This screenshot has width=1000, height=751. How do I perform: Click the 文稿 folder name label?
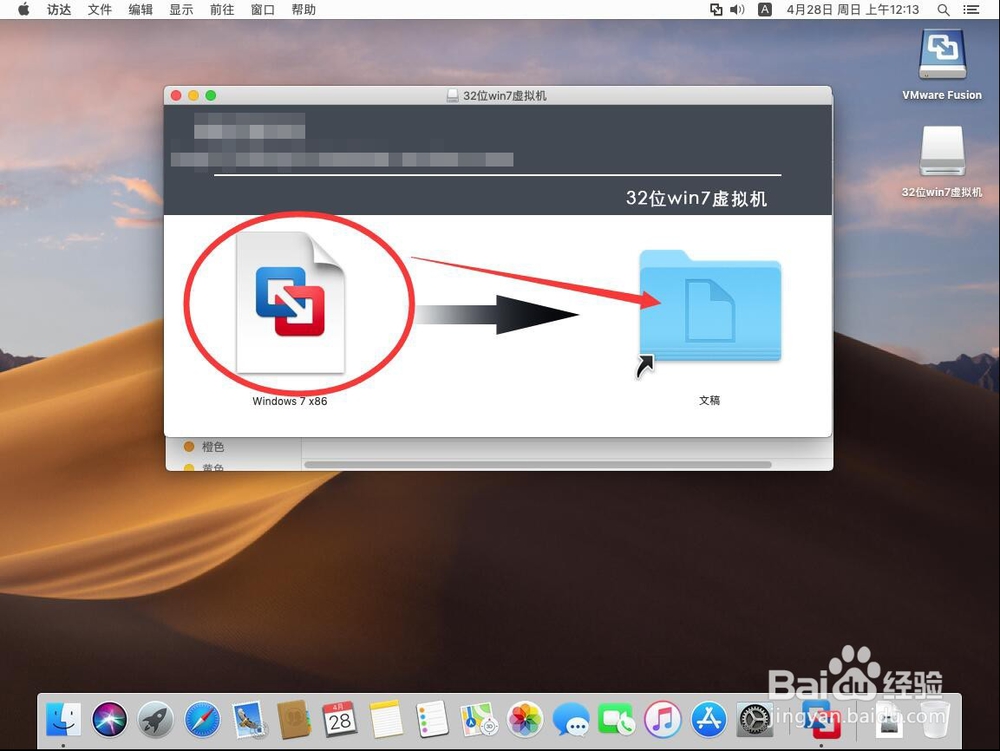(x=709, y=400)
